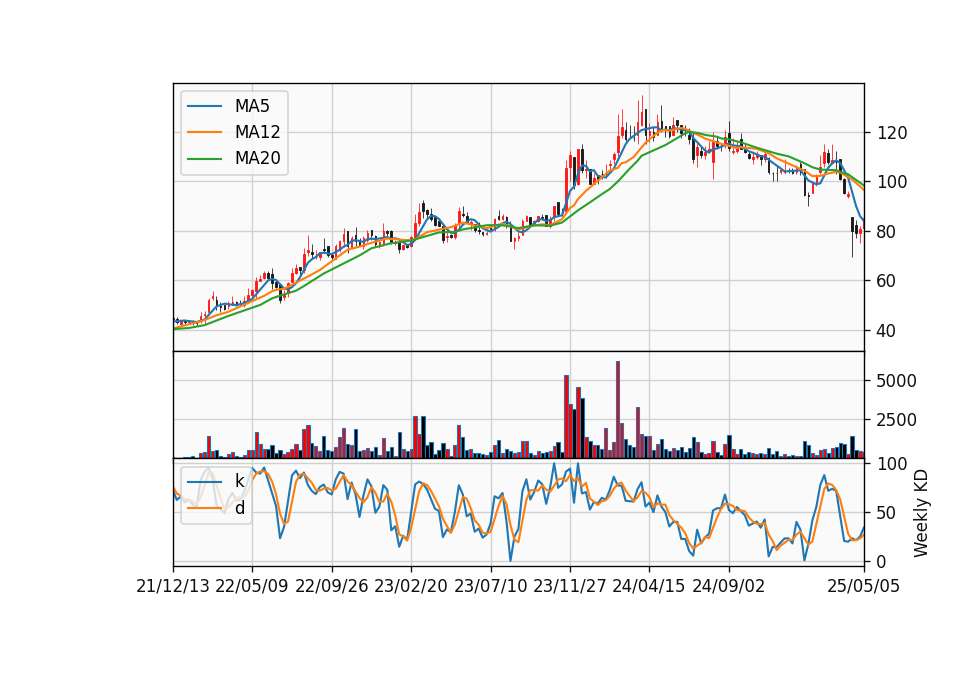Click the 22/05/09 date tick label
This screenshot has width=960, height=690.
coord(252,586)
